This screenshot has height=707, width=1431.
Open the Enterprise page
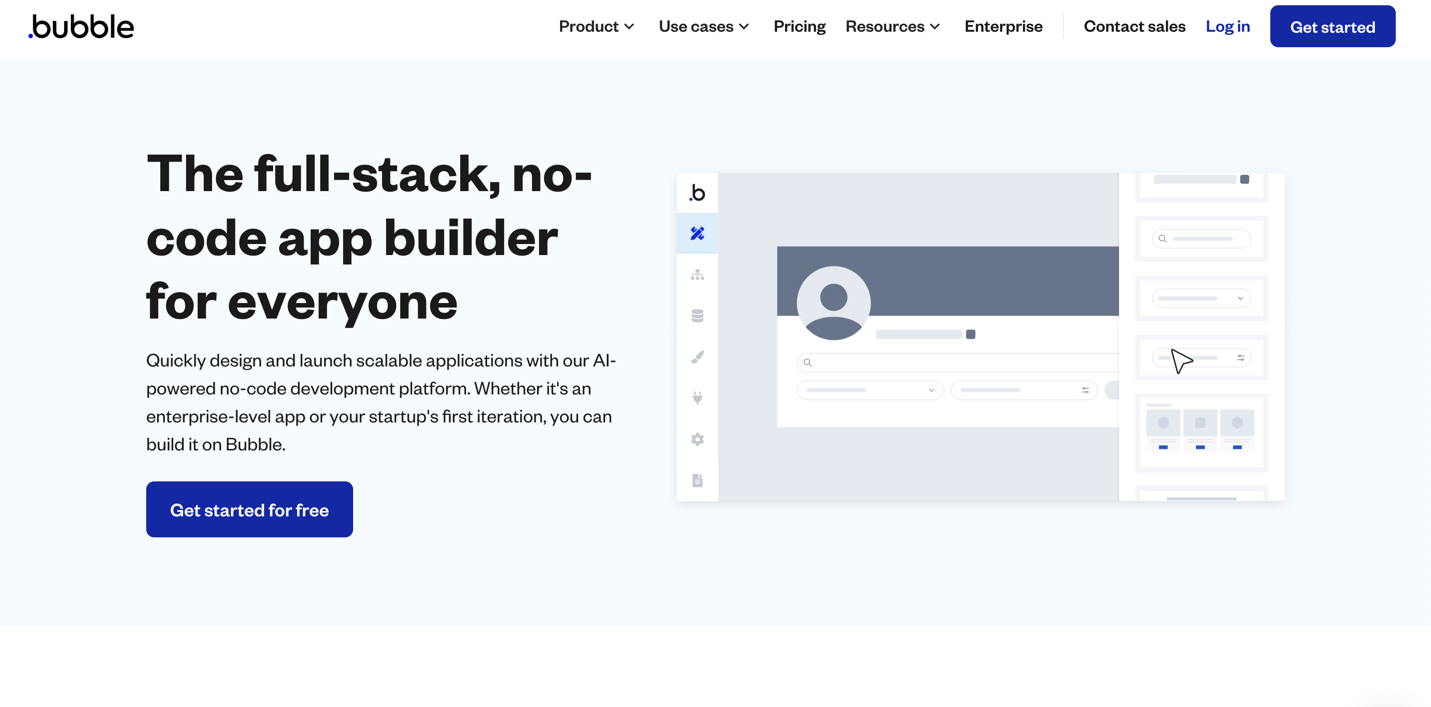[1003, 27]
